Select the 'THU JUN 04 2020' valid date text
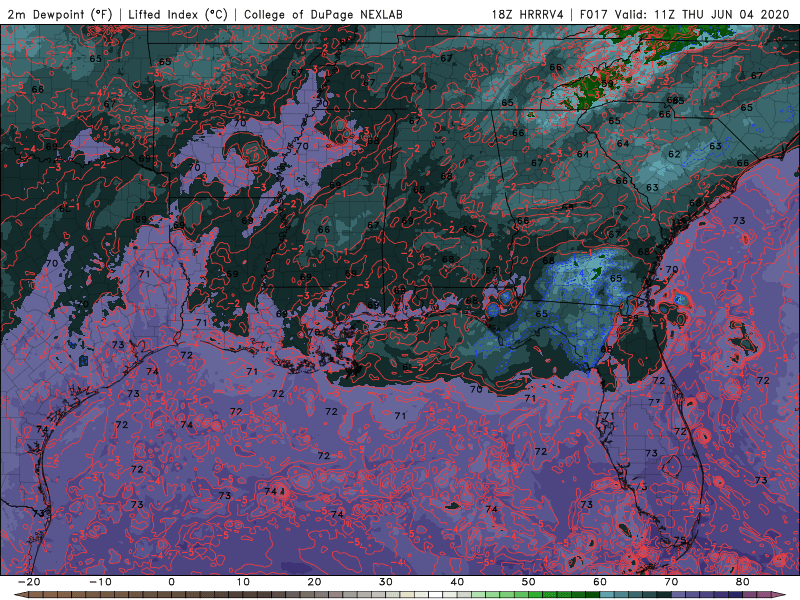 [736, 14]
